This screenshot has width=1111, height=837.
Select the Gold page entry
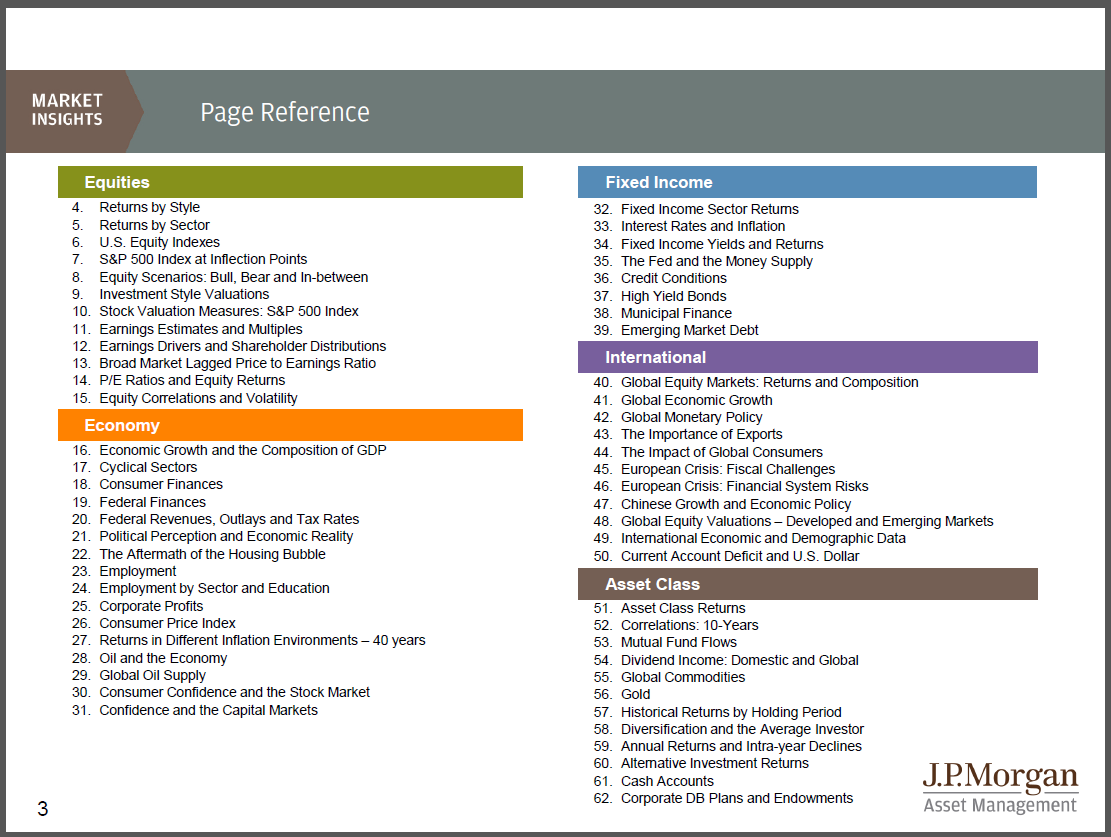635,694
